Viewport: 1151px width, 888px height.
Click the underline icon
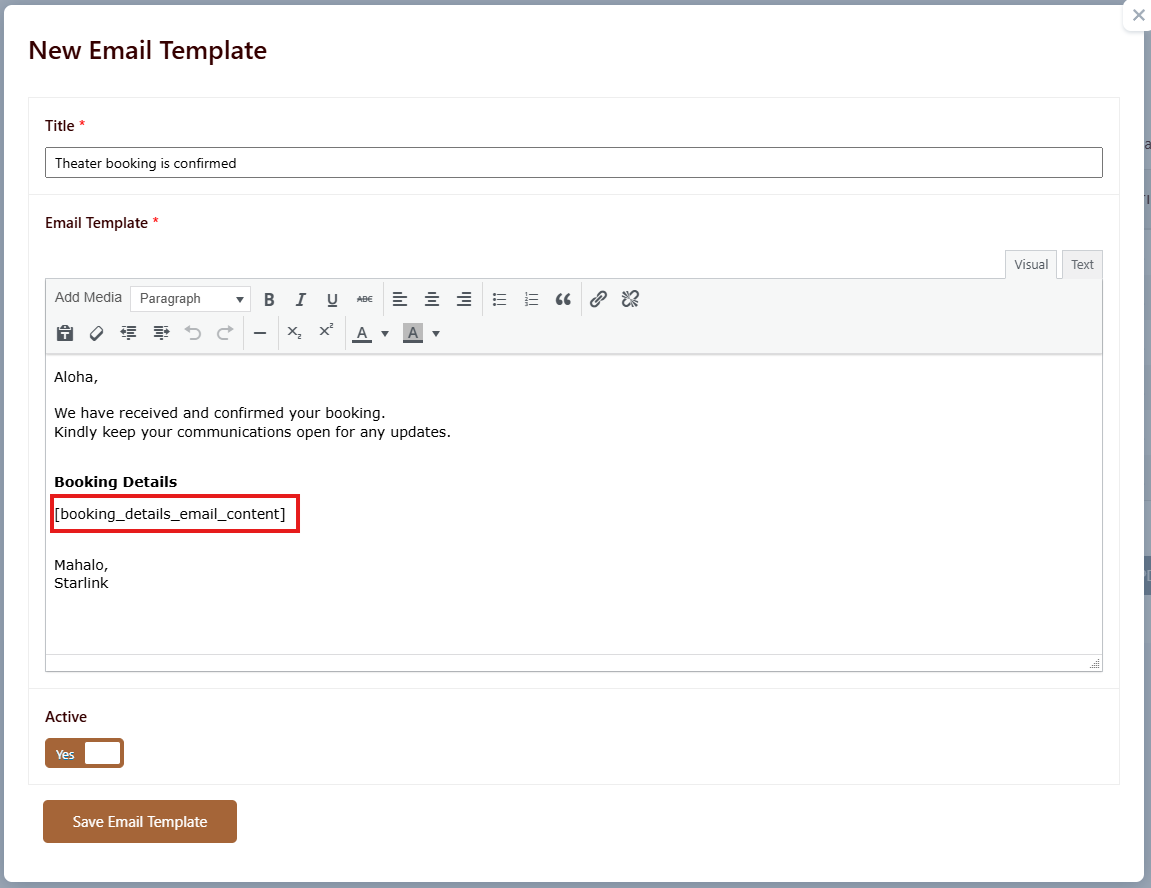[332, 299]
